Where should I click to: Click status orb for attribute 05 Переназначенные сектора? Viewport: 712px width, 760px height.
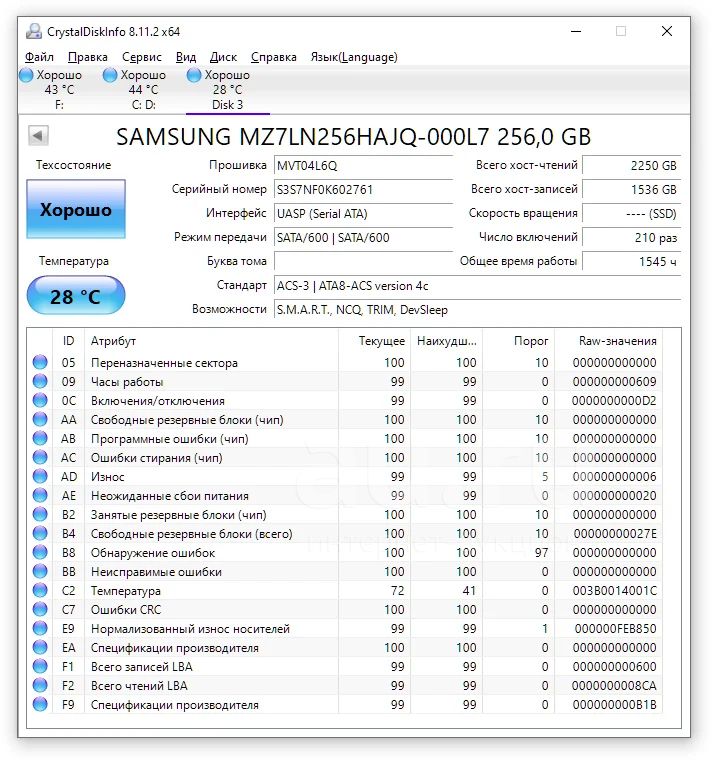pos(40,362)
